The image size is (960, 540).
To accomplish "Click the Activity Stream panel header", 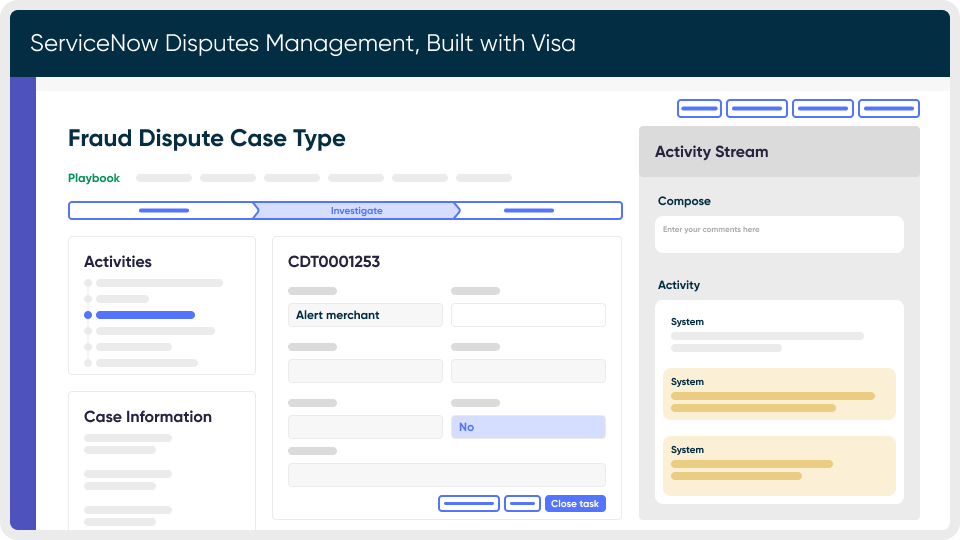I will (x=779, y=152).
